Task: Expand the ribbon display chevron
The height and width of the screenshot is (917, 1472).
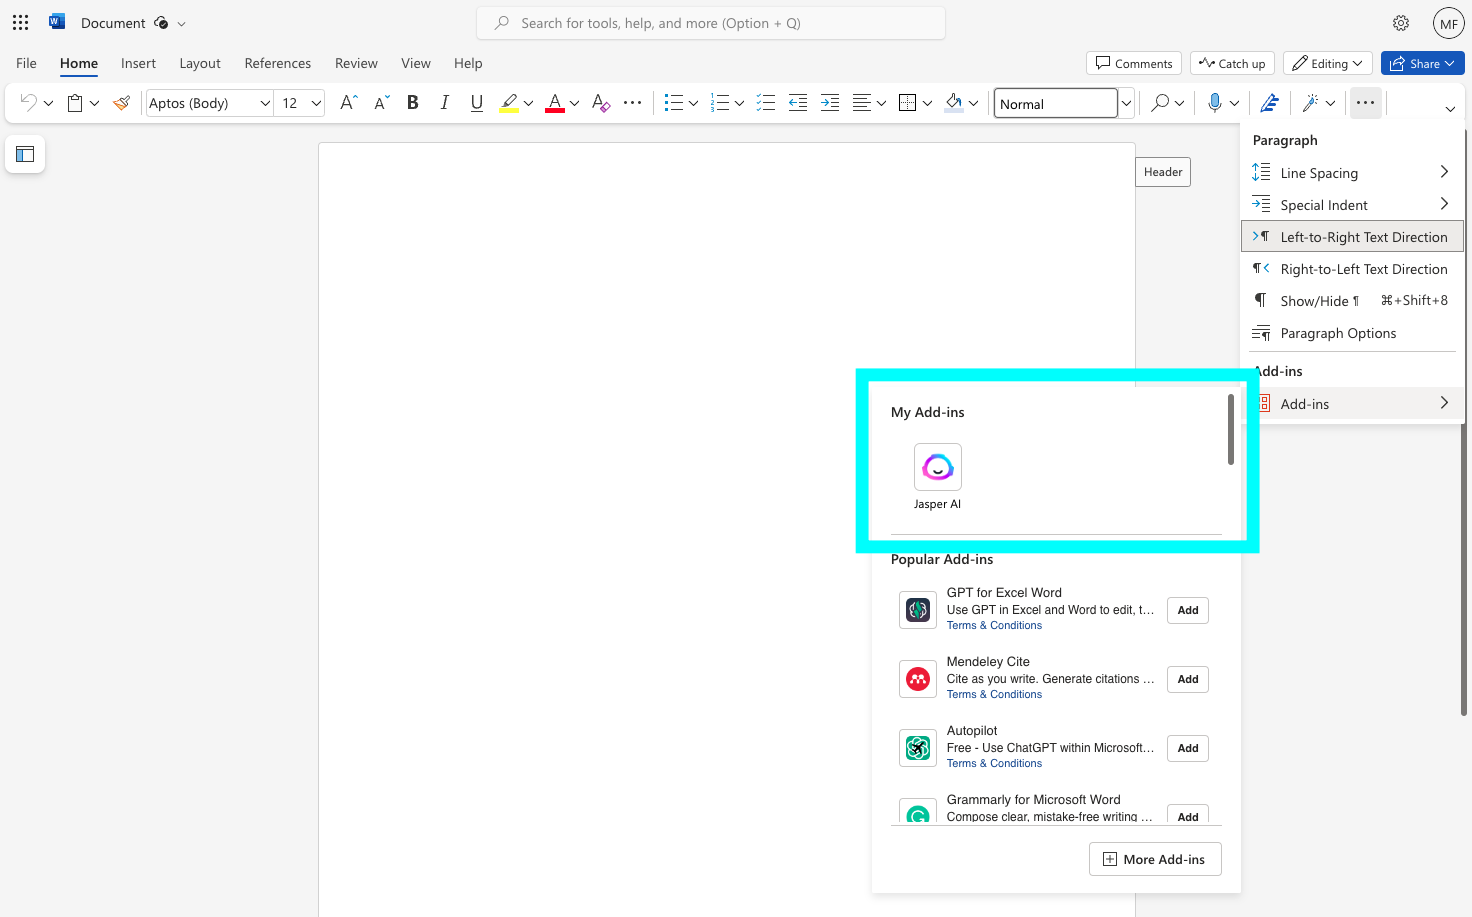Action: (x=1450, y=109)
